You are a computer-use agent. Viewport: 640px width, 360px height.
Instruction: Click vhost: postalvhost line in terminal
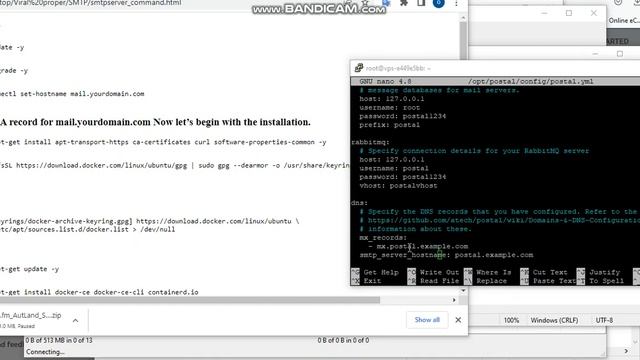click(x=398, y=186)
